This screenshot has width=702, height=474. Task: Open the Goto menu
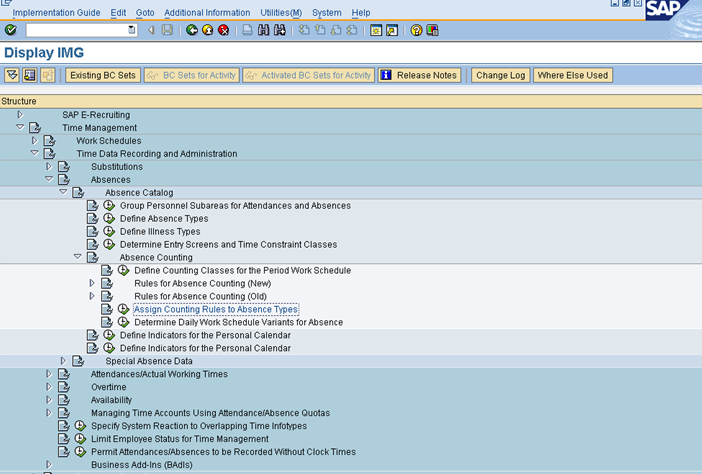click(x=145, y=13)
